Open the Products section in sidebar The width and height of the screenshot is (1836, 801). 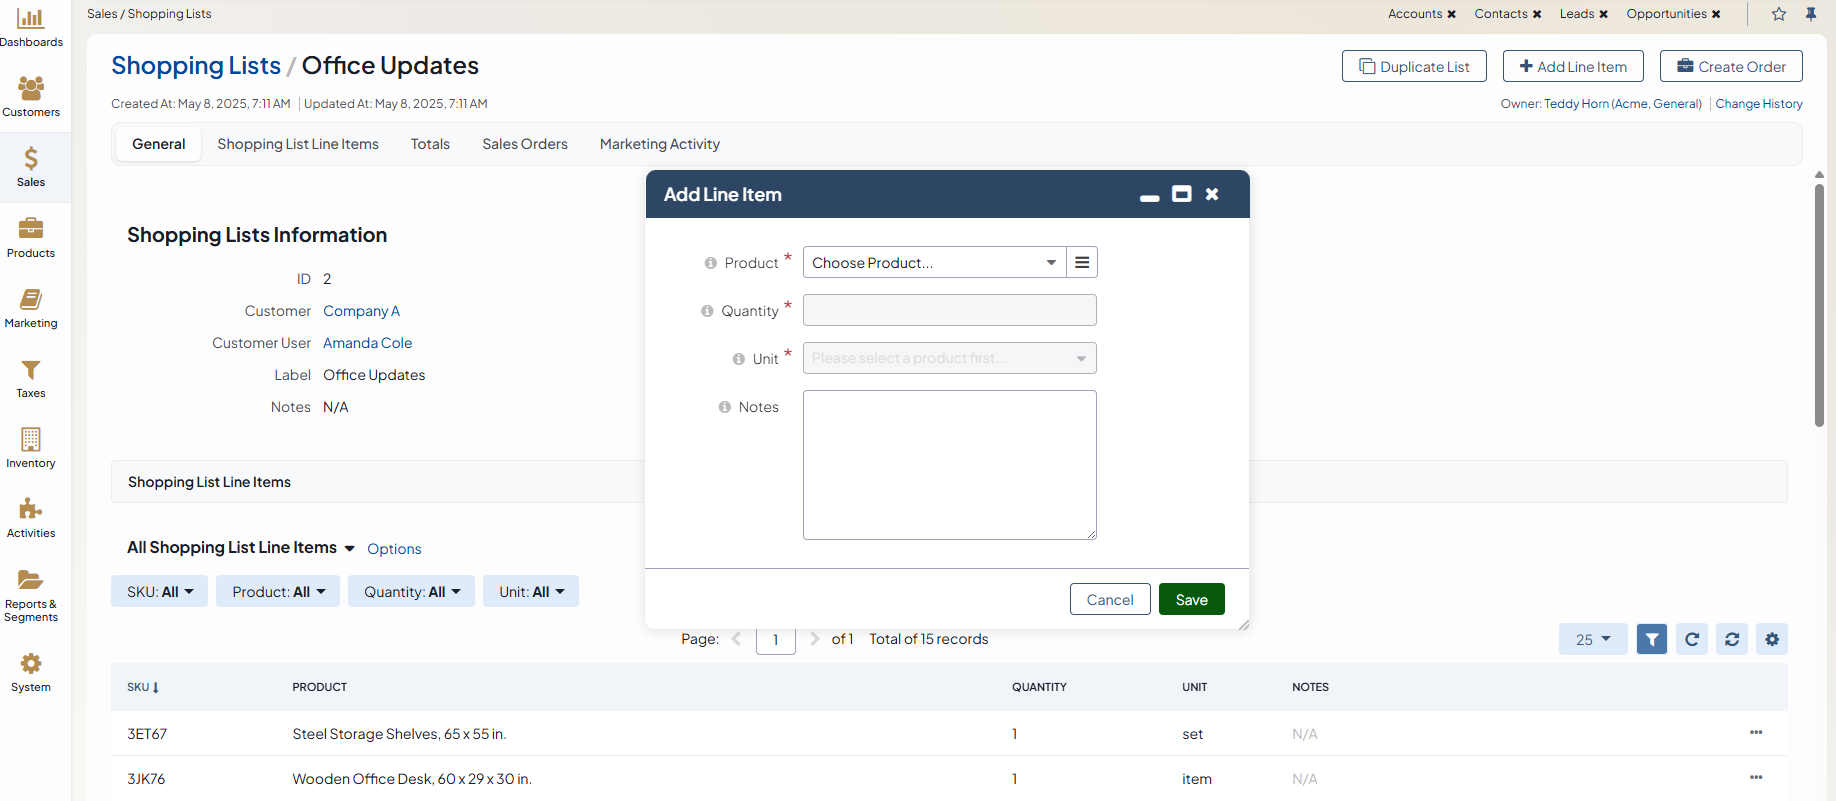(x=31, y=238)
